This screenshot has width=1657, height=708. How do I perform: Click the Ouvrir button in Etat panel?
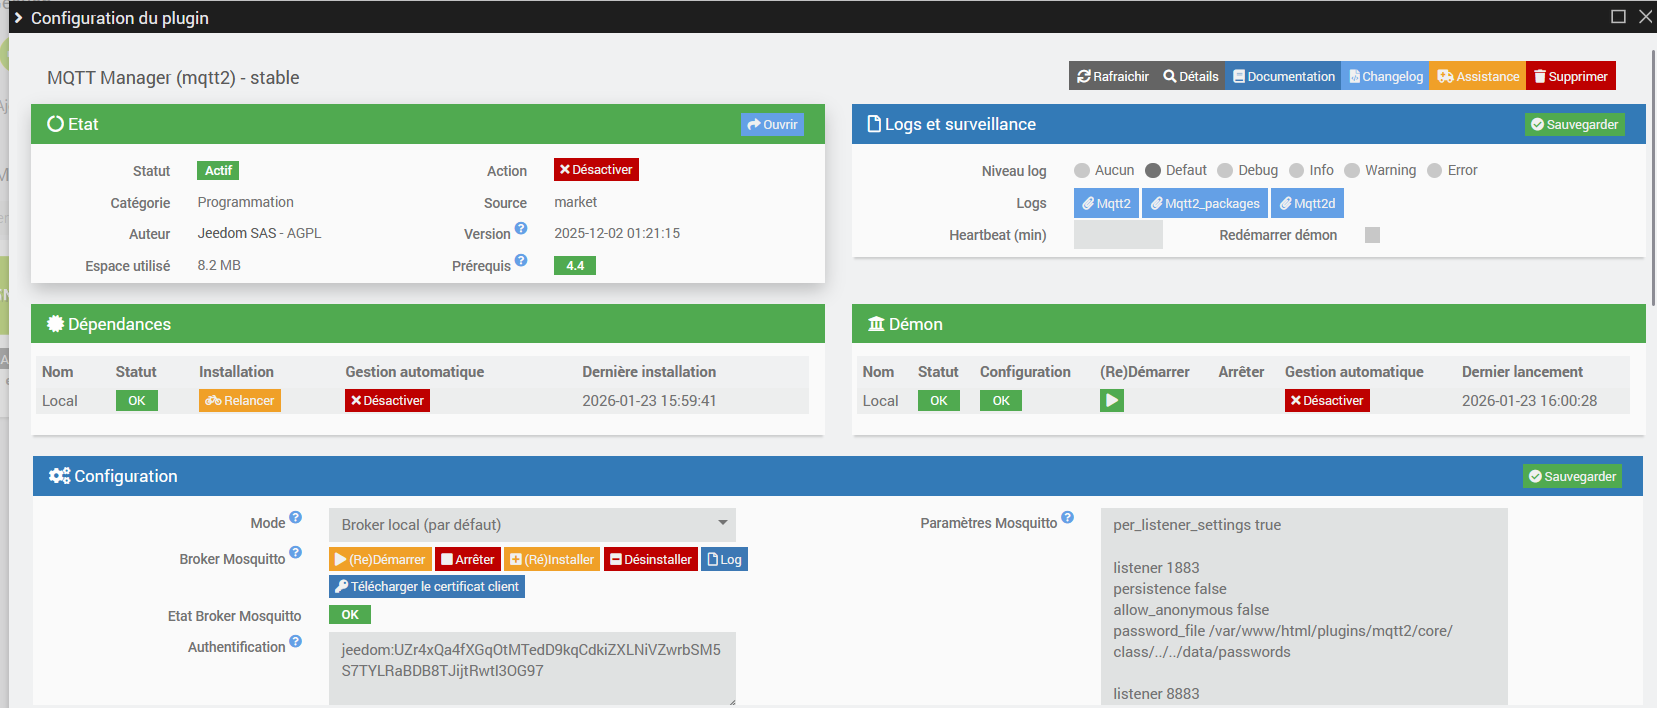pyautogui.click(x=772, y=124)
